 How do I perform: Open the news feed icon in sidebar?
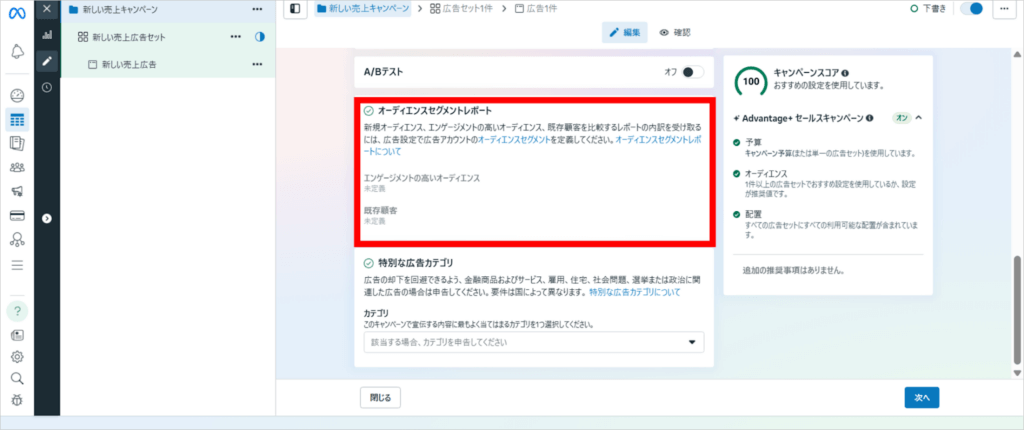tap(18, 335)
